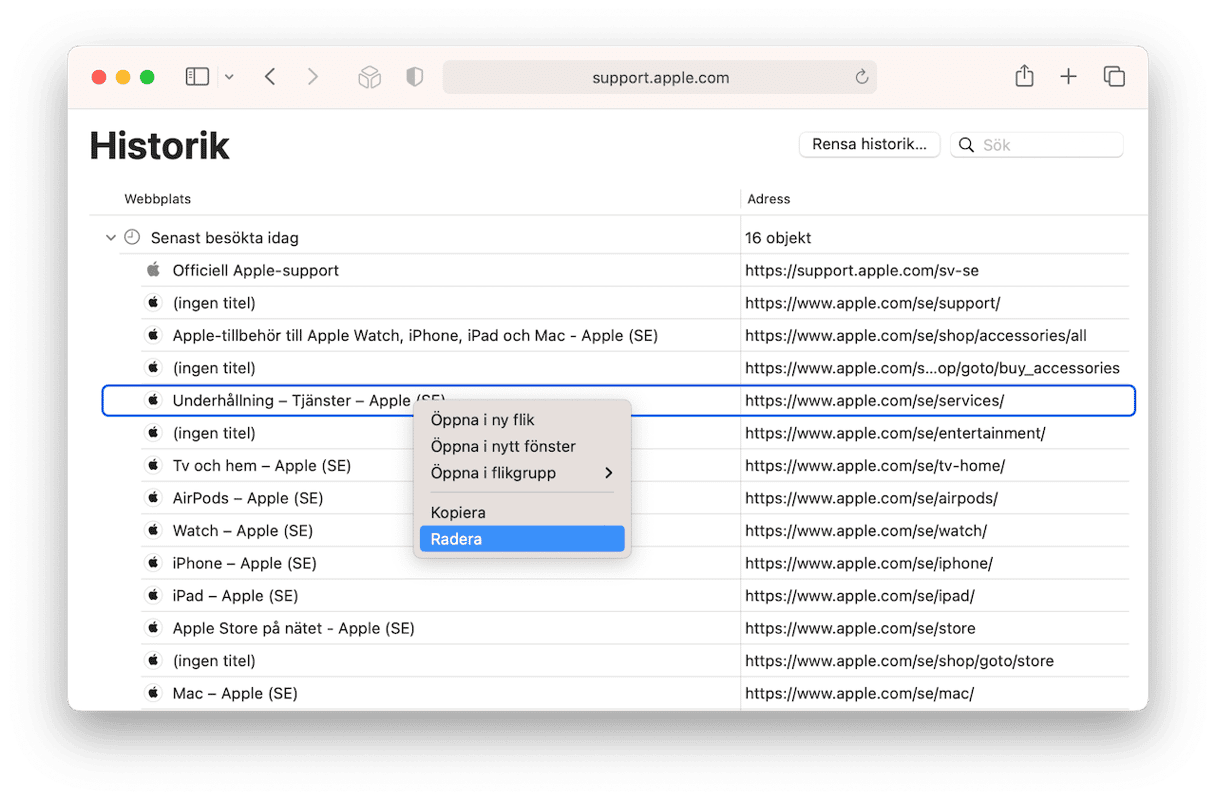Viewport: 1216px width, 800px height.
Task: Select the iPad – Apple (SE) row
Action: (635, 595)
